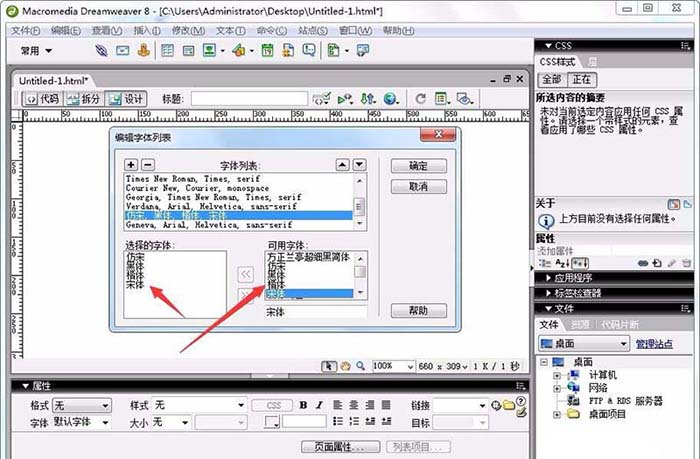
Task: Open the 插入(I) menu
Action: 147,30
